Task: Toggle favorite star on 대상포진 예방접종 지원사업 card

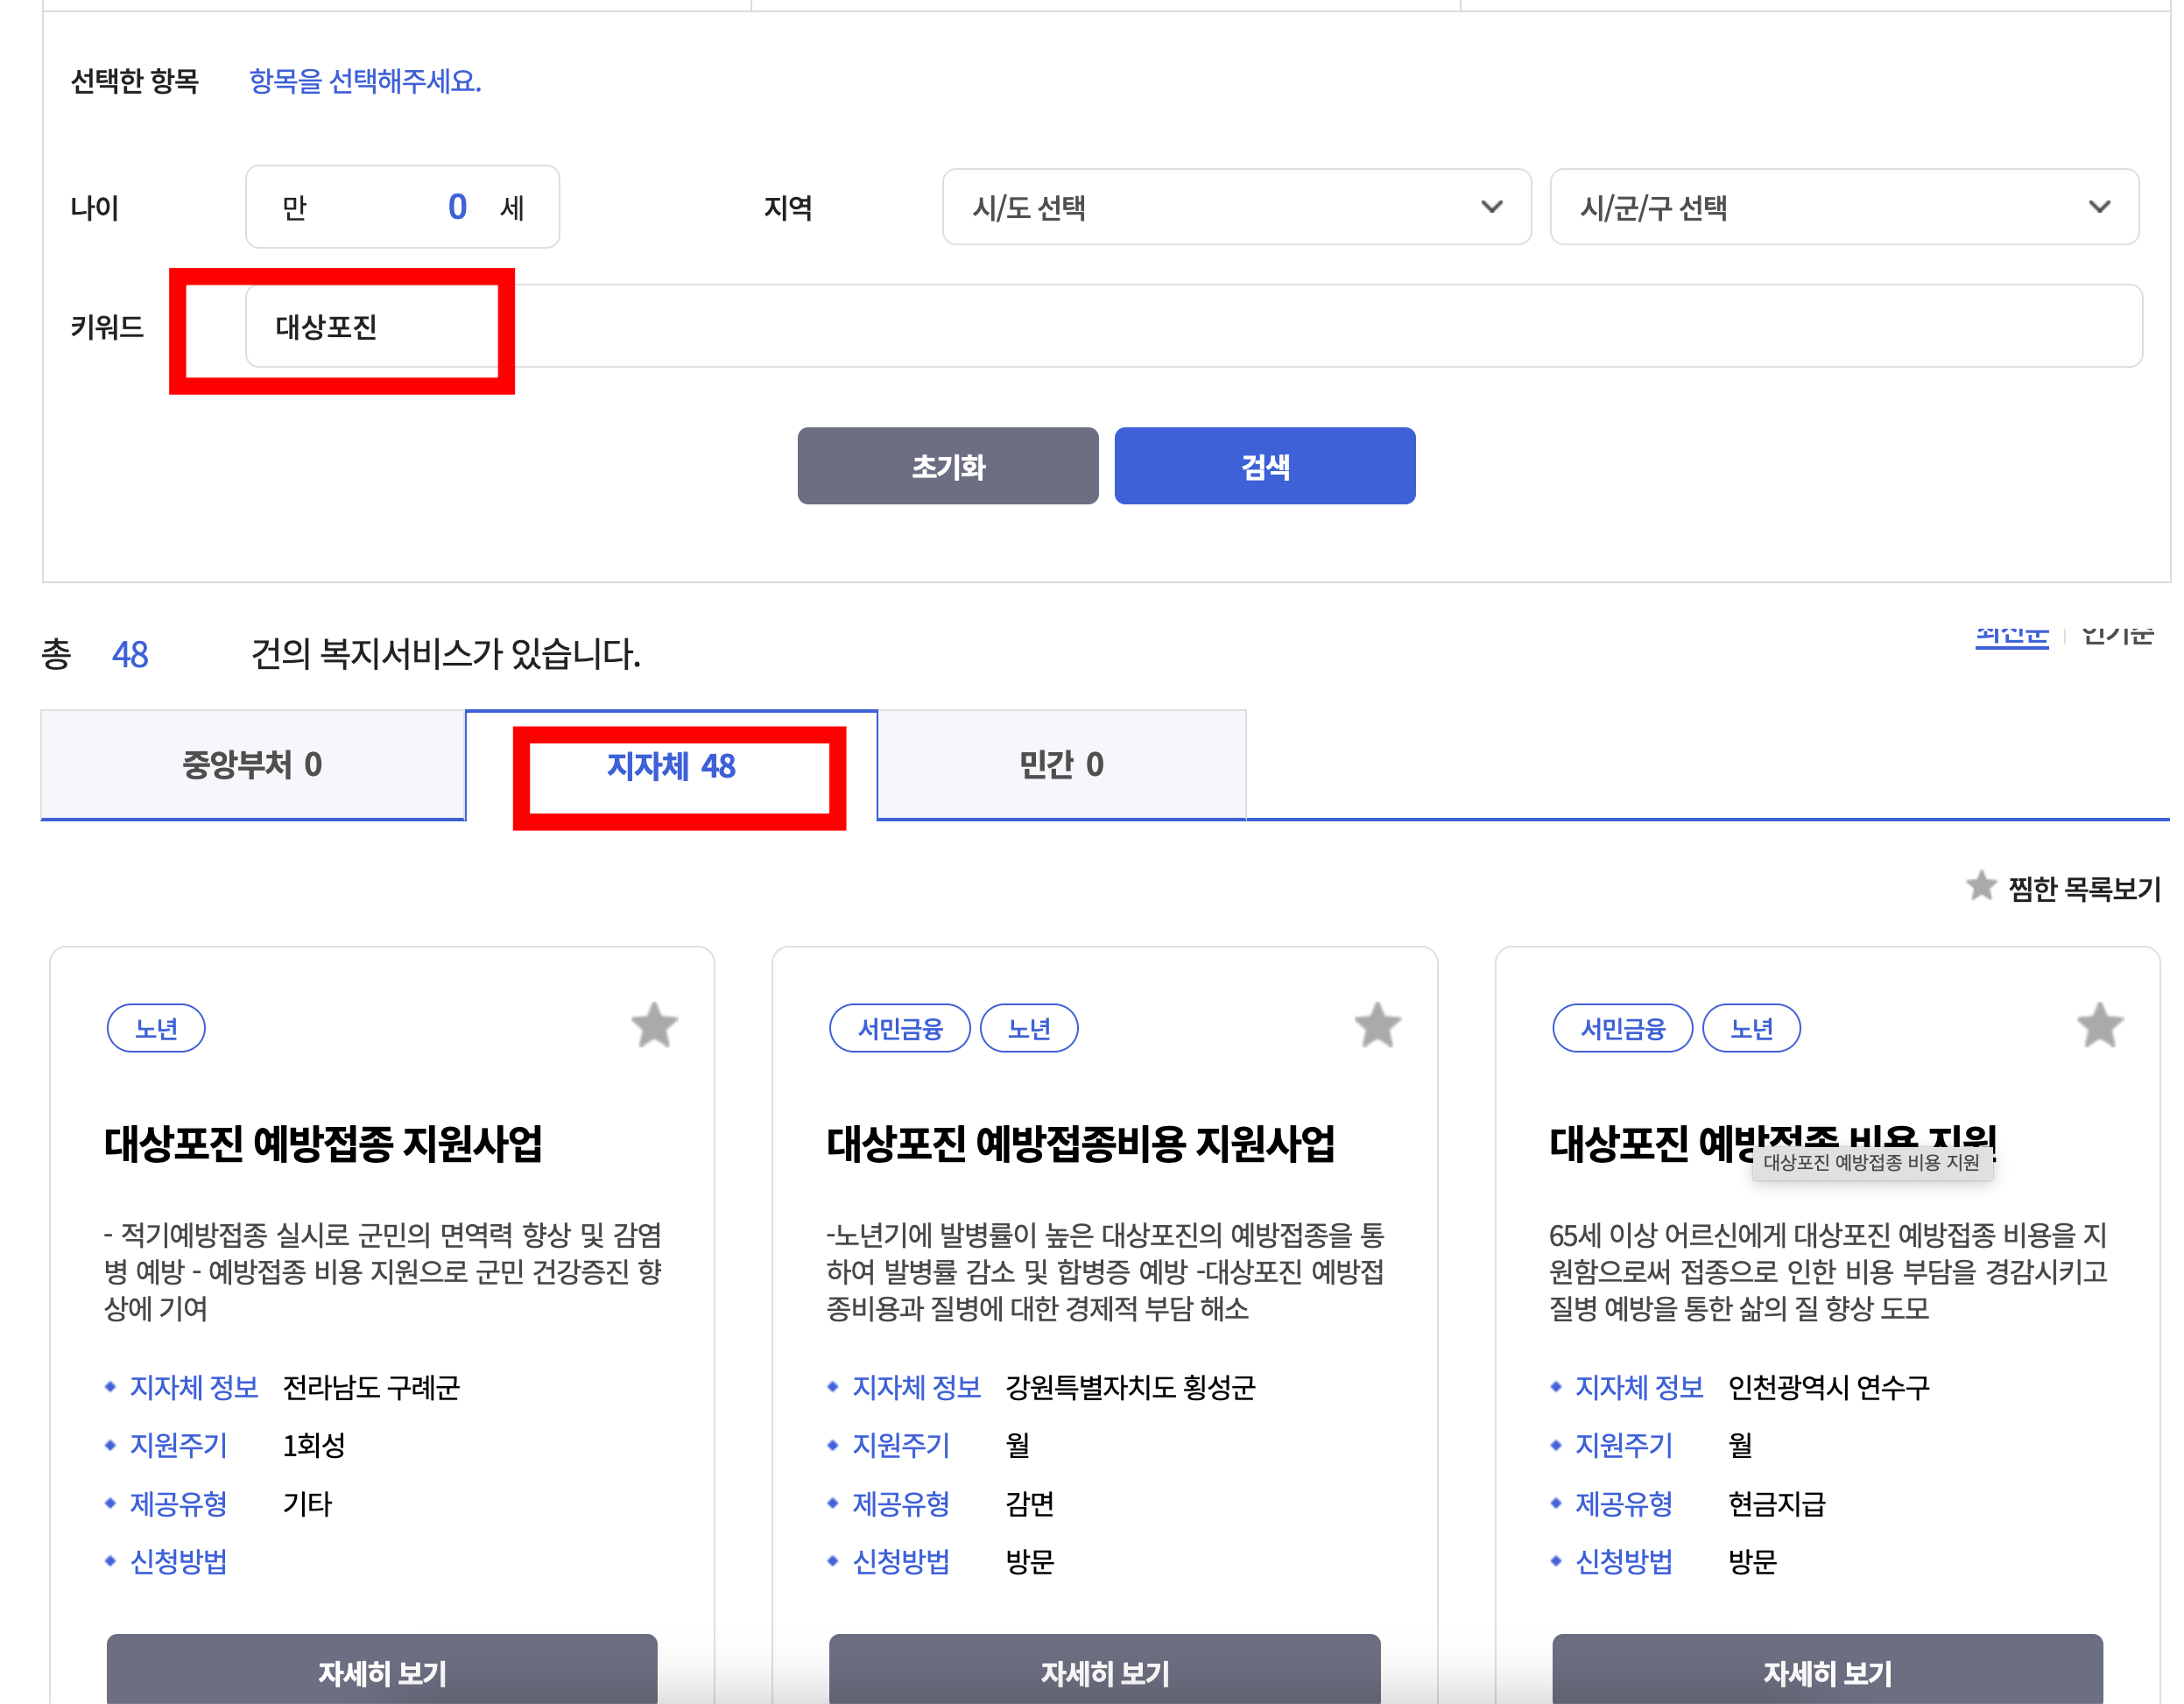Action: (655, 1024)
